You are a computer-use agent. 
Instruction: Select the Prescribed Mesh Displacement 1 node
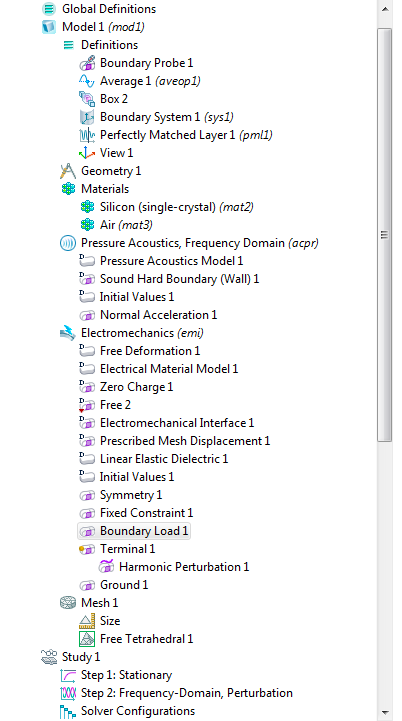pyautogui.click(x=185, y=441)
